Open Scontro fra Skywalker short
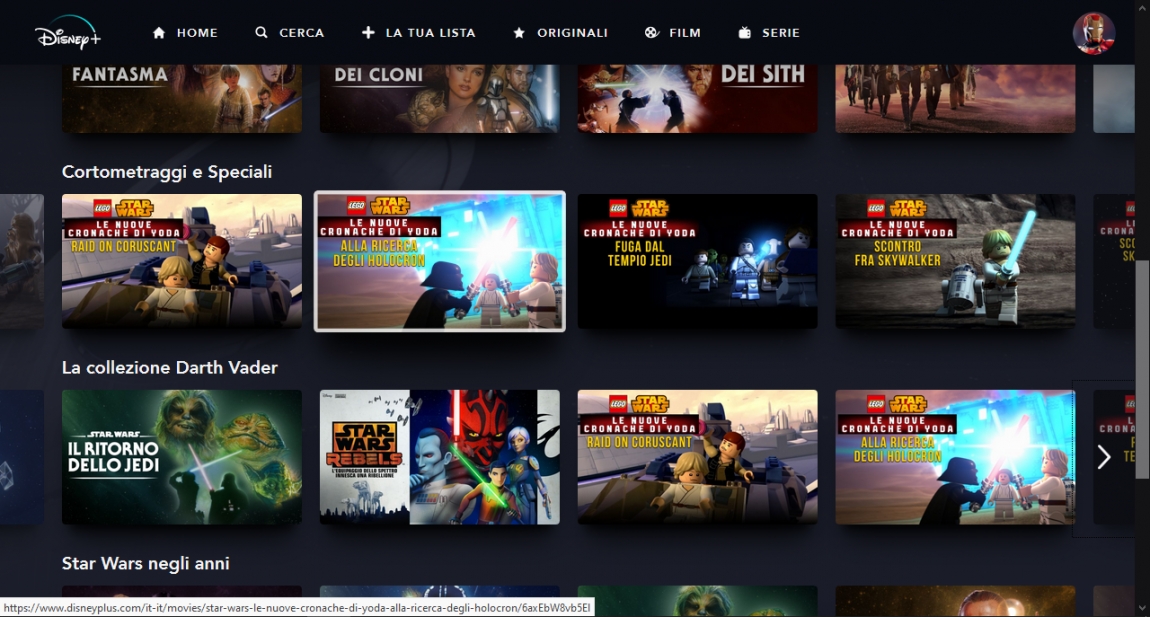Viewport: 1150px width, 617px height. (955, 261)
